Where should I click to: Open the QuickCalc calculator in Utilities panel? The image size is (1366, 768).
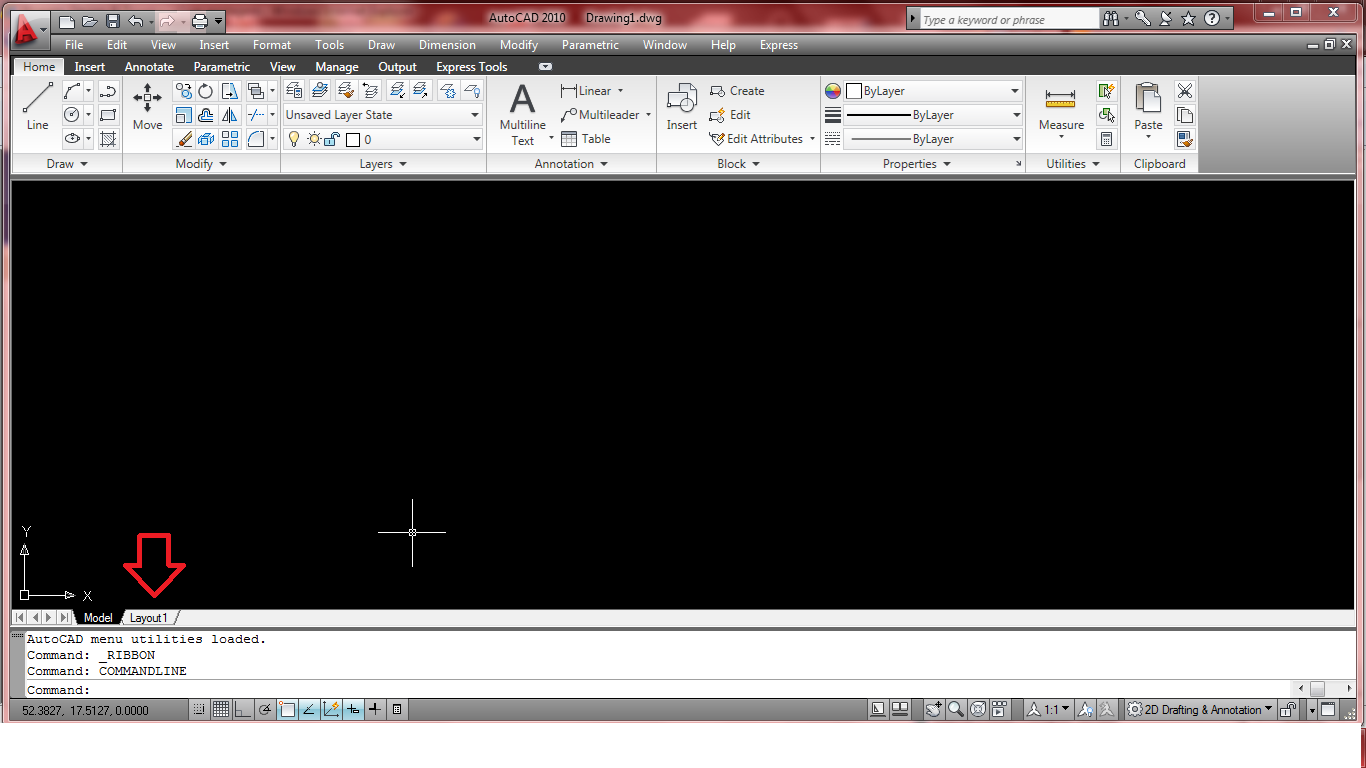point(1107,138)
